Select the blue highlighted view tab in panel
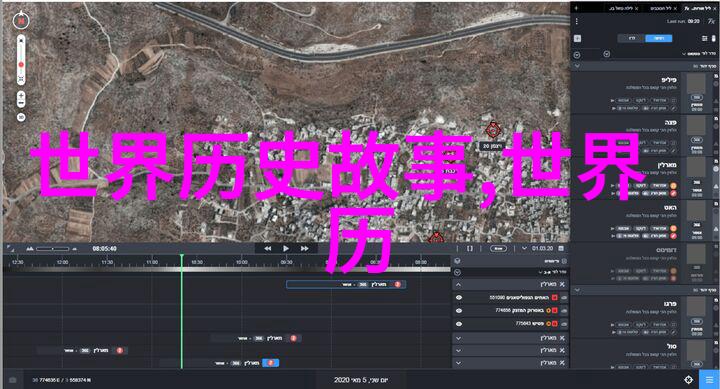The image size is (720, 389). pyautogui.click(x=658, y=39)
